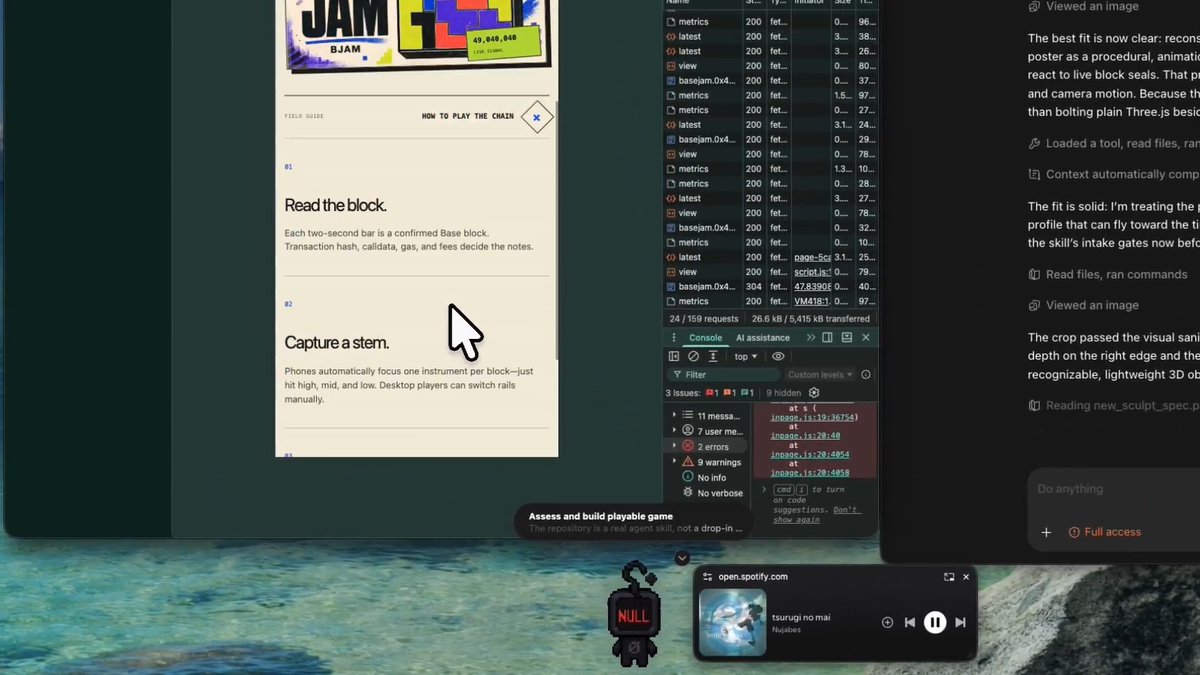Toggle the console sidebar panel icon
1200x675 pixels.
[x=674, y=356]
